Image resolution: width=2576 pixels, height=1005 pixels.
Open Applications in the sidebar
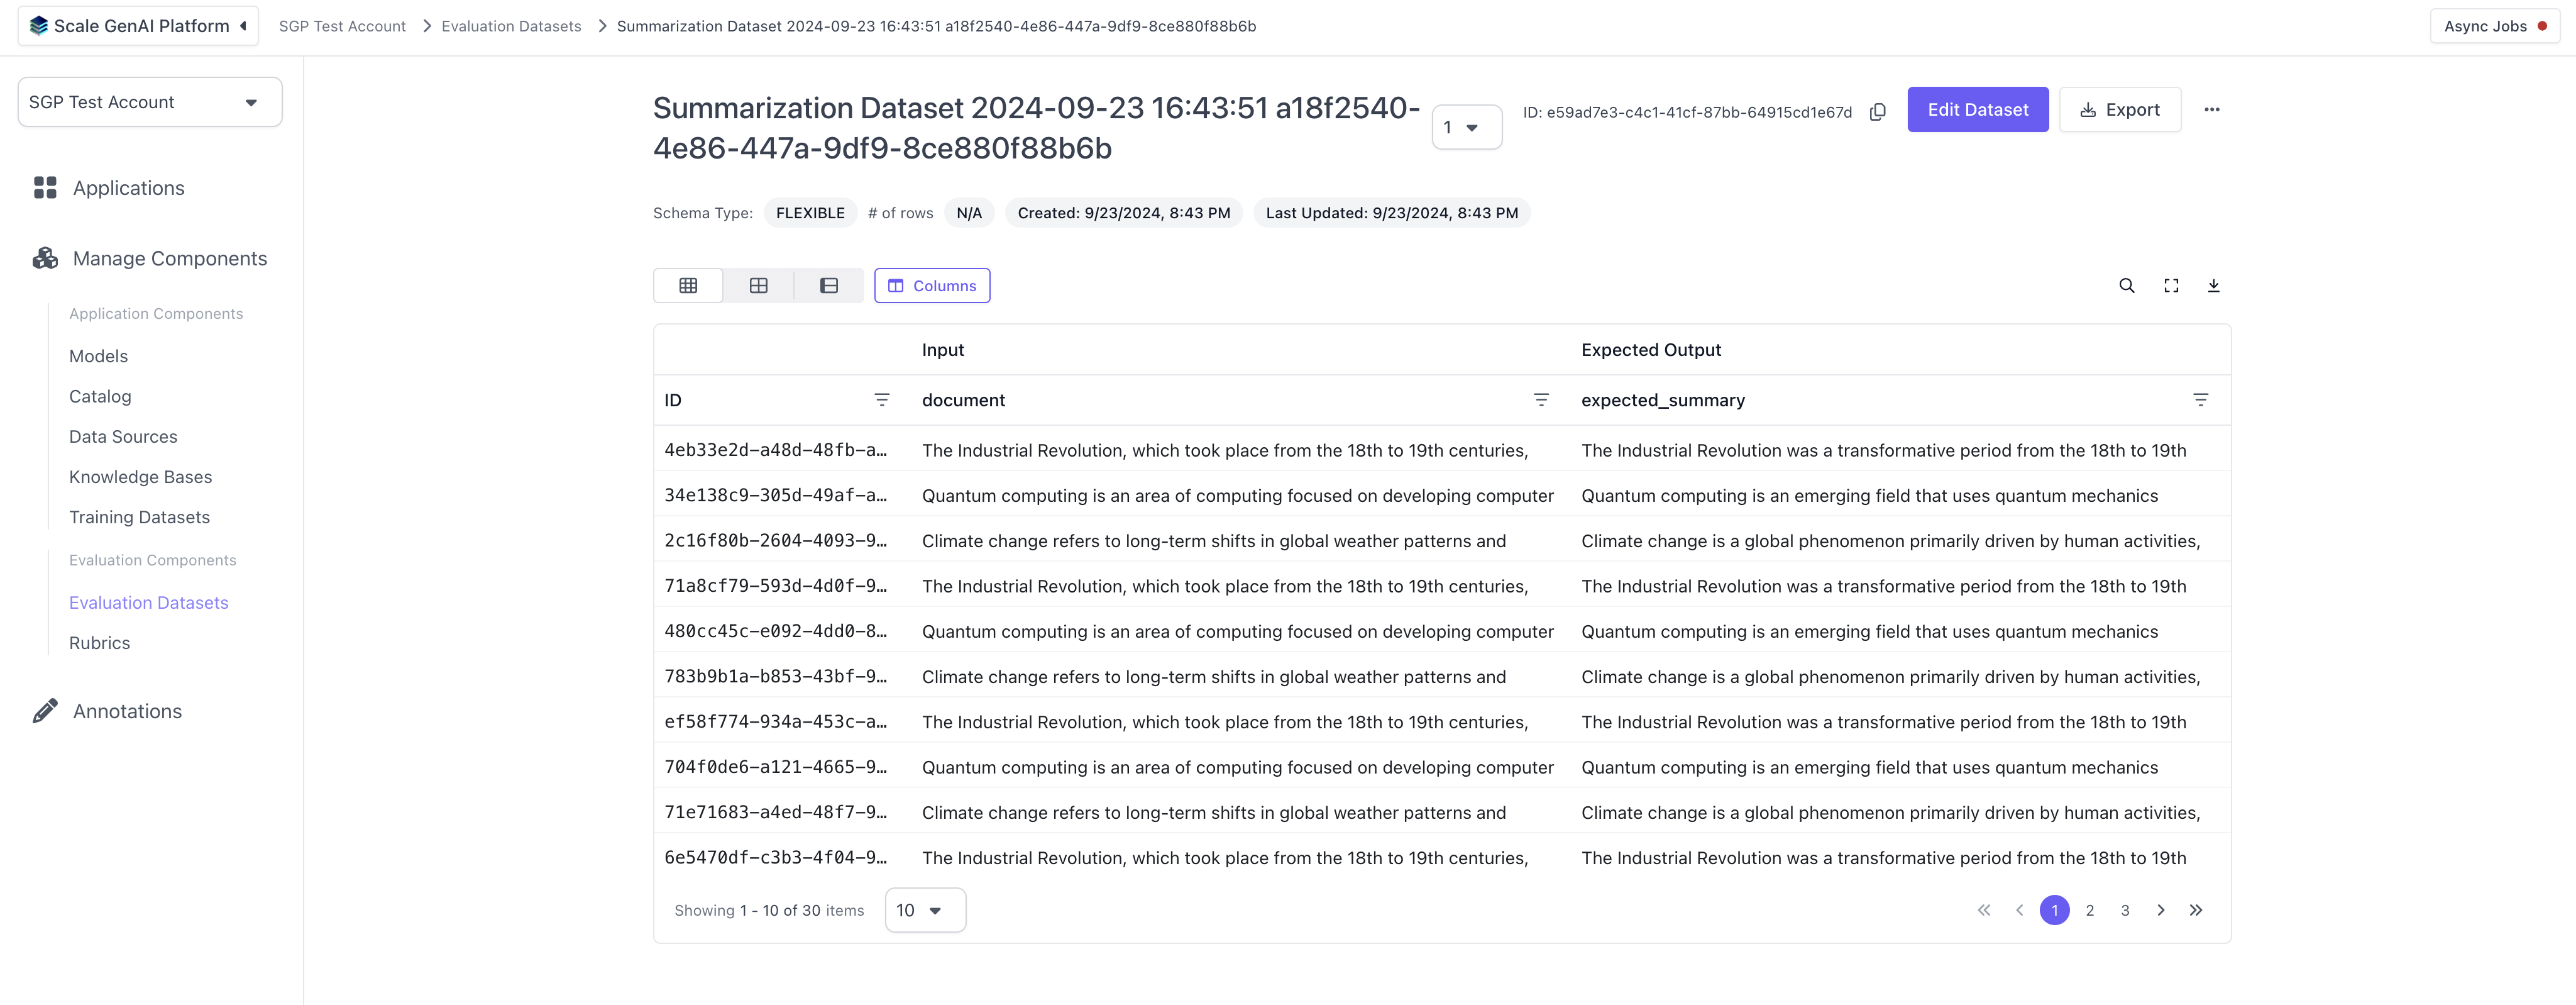(128, 188)
